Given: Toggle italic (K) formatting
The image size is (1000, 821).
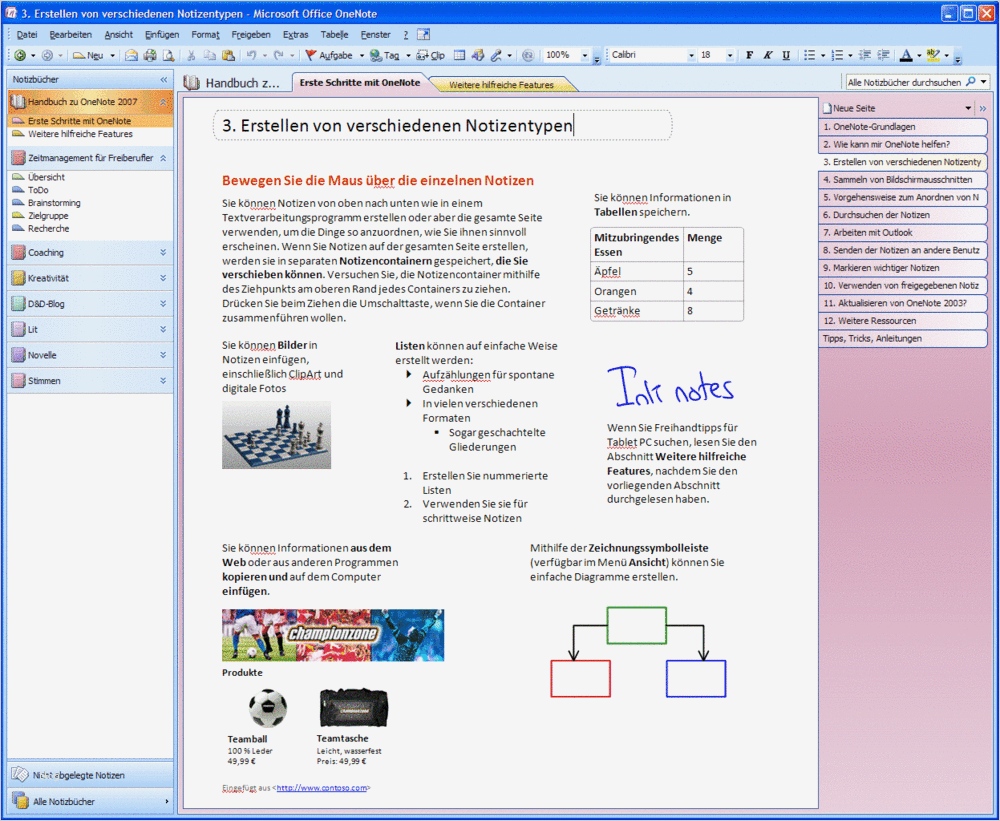Looking at the screenshot, I should pyautogui.click(x=767, y=55).
